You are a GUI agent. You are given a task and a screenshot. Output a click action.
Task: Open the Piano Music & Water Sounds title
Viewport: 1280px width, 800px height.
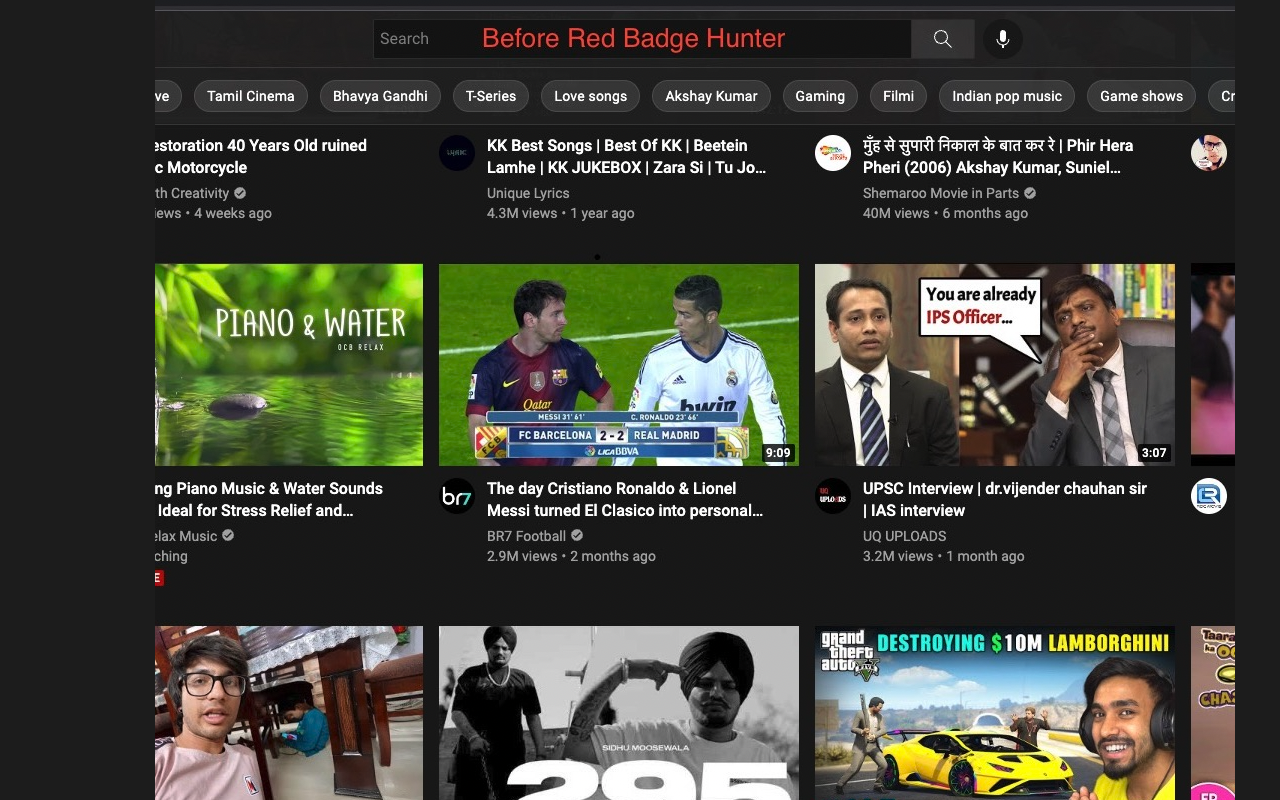pos(269,500)
